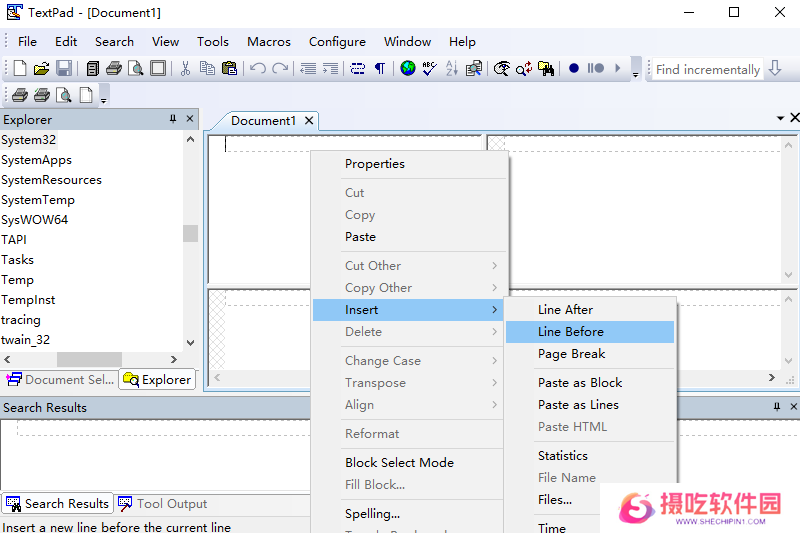Toggle Visible Spaces paragraph mark icon
Image resolution: width=800 pixels, height=533 pixels.
pyautogui.click(x=380, y=68)
